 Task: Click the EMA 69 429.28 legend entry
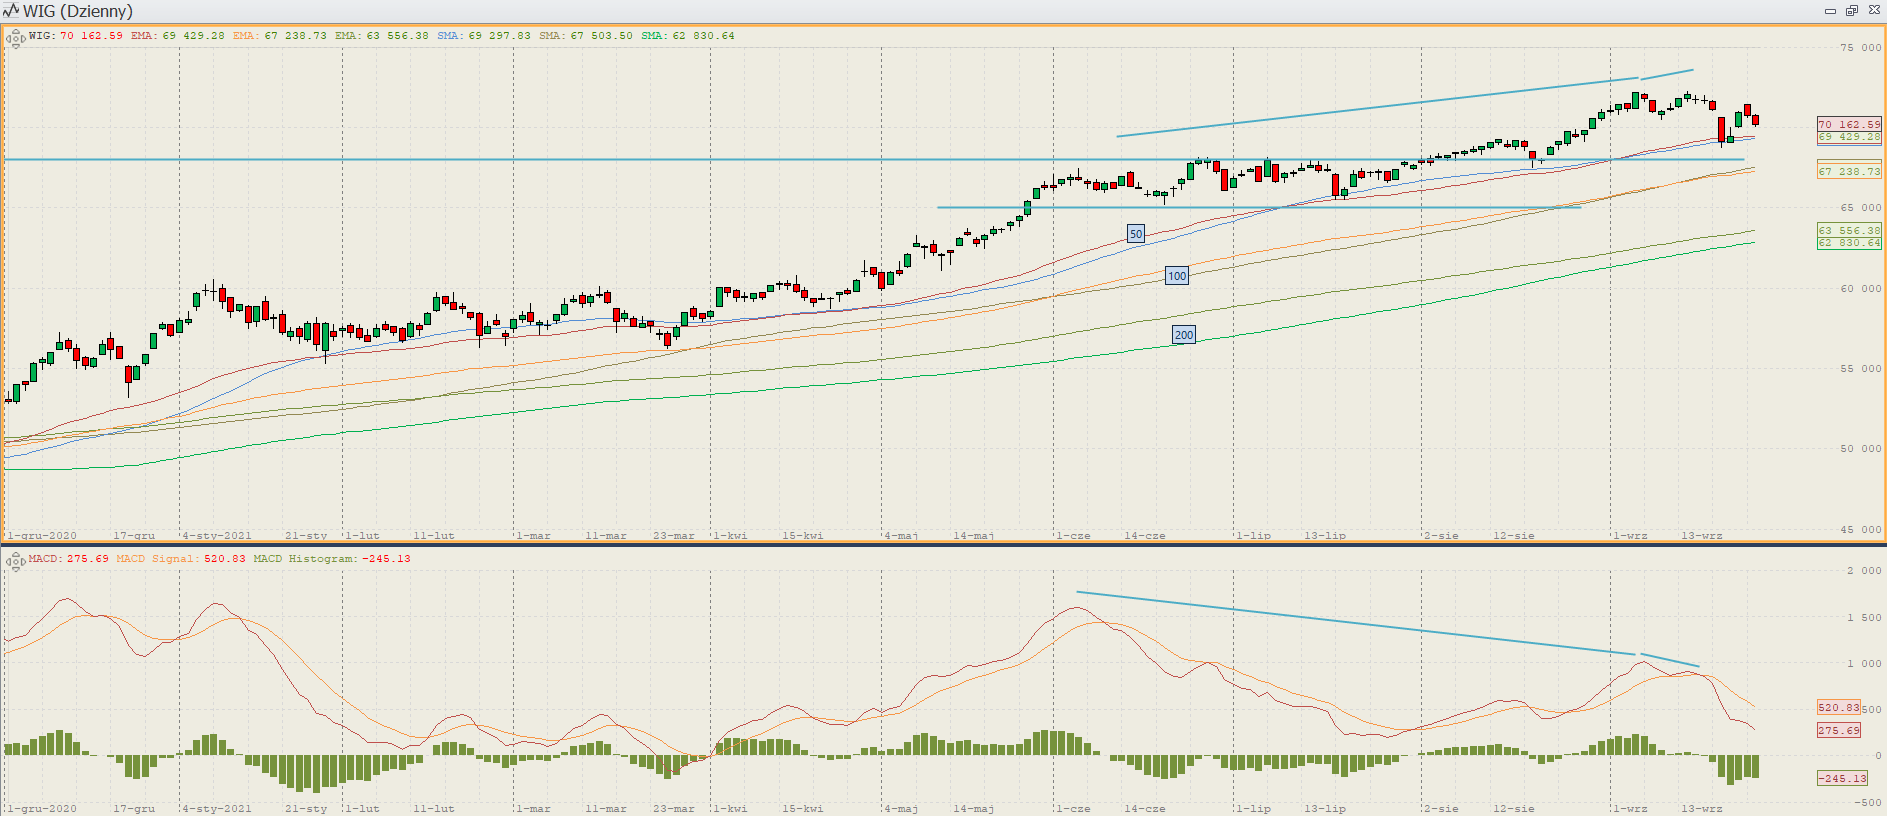pos(177,36)
